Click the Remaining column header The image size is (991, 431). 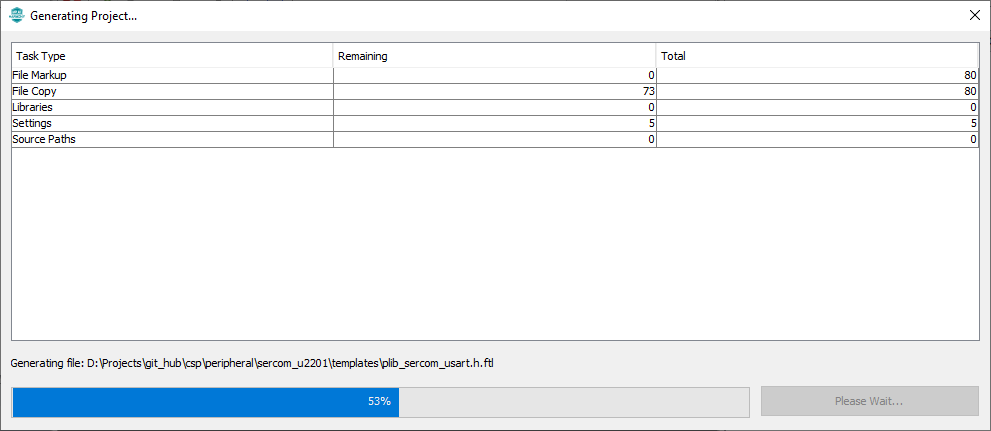point(494,56)
